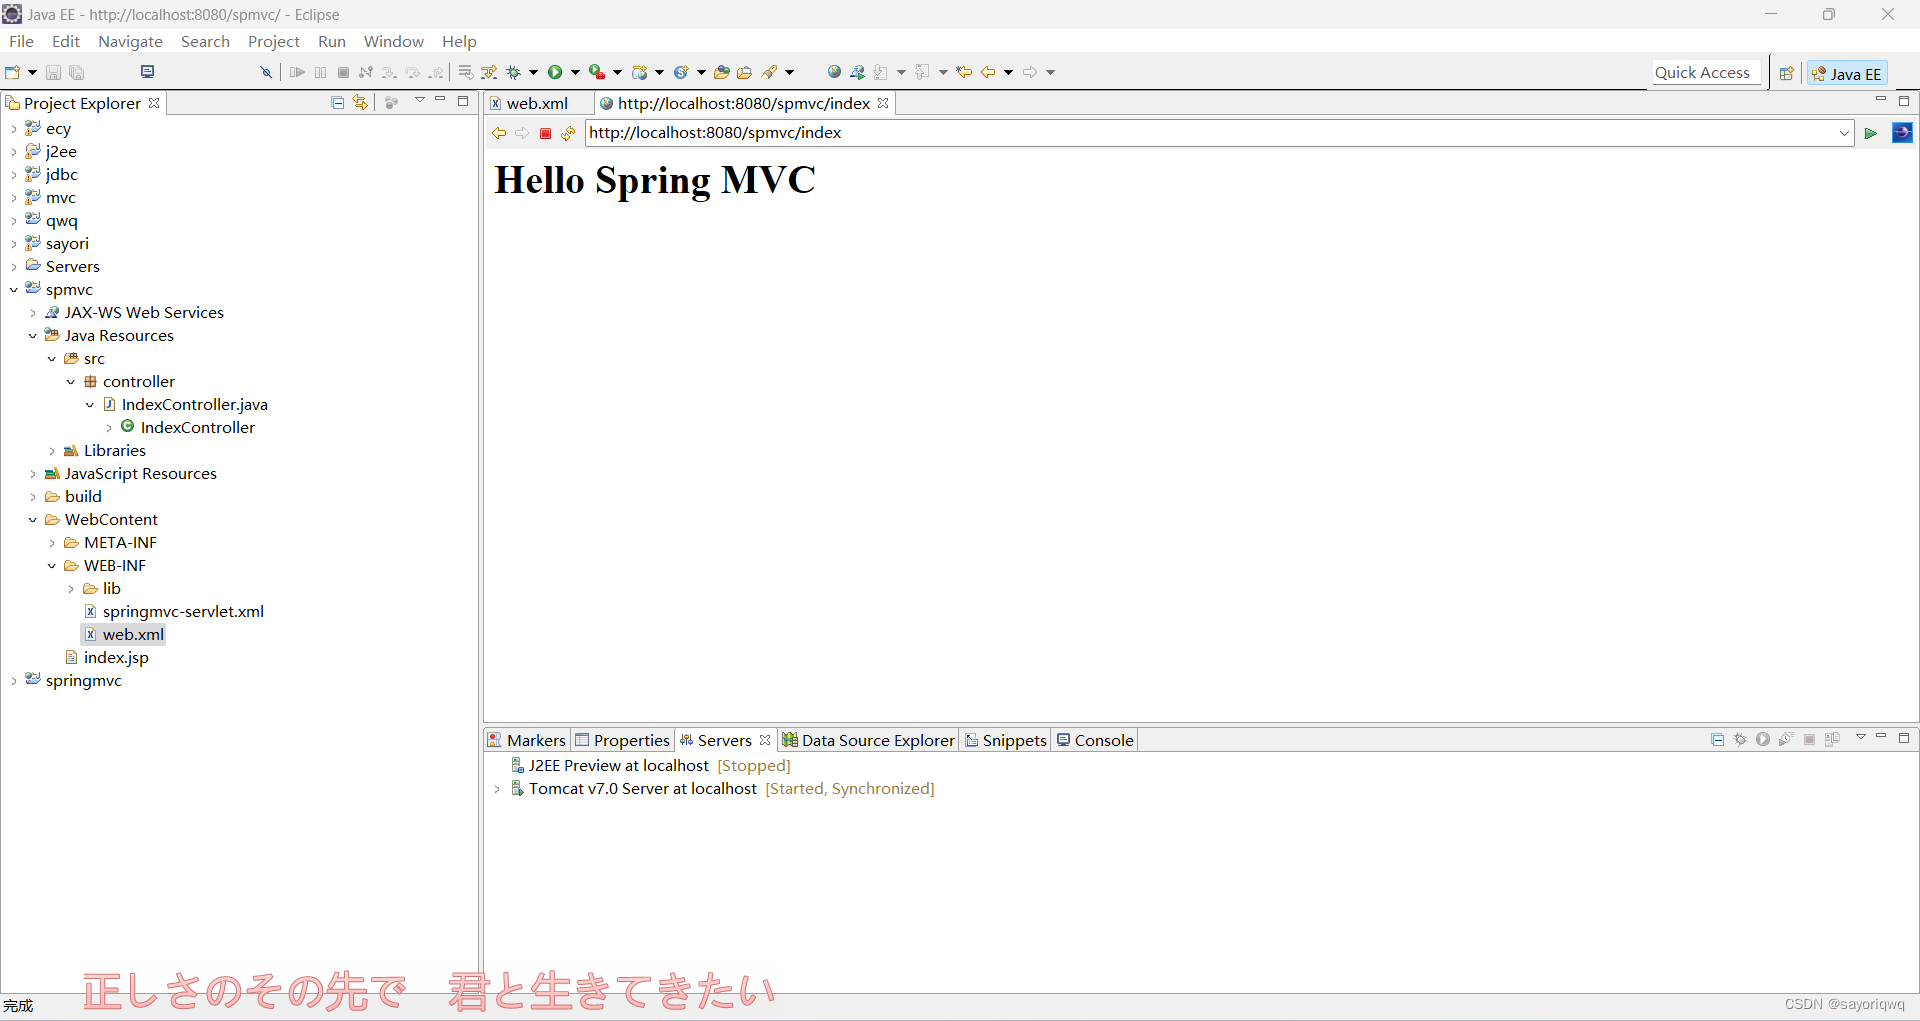Collapse All in Project Explorer toolbar
1920x1021 pixels.
click(x=337, y=102)
